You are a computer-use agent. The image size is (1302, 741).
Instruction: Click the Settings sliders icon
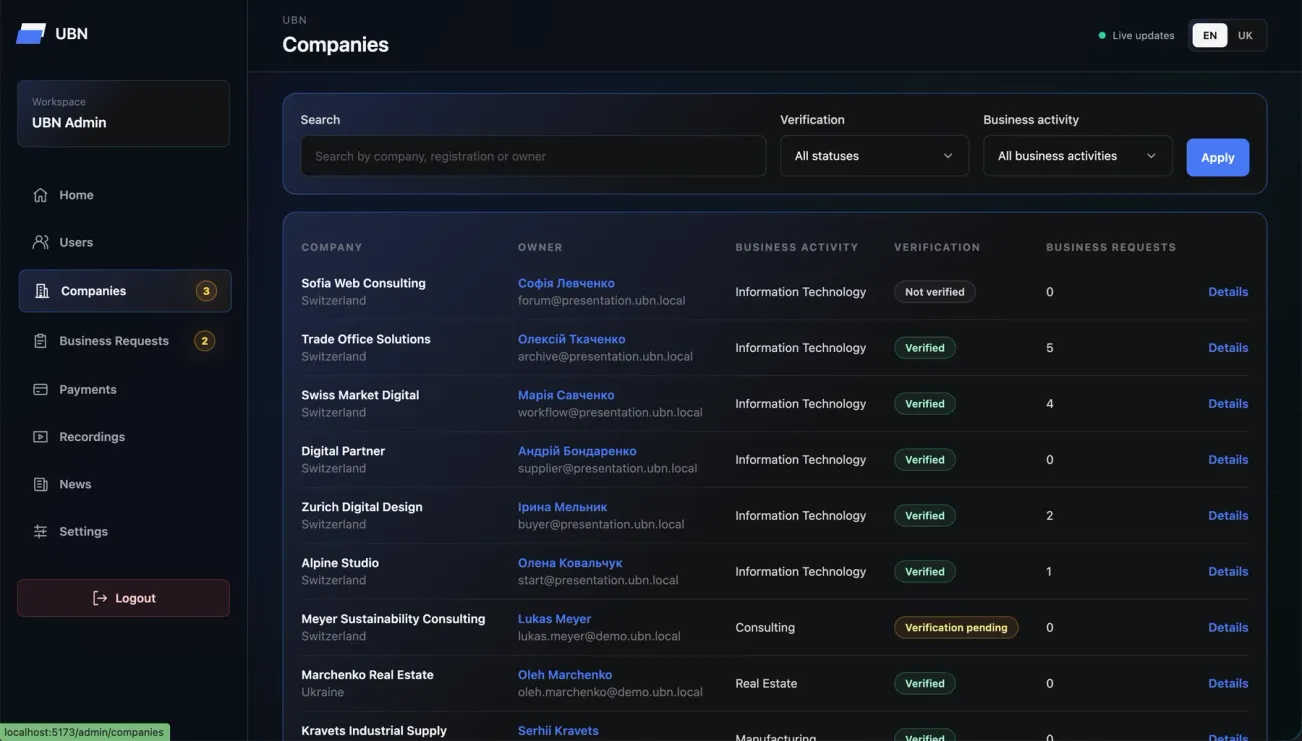tap(40, 531)
